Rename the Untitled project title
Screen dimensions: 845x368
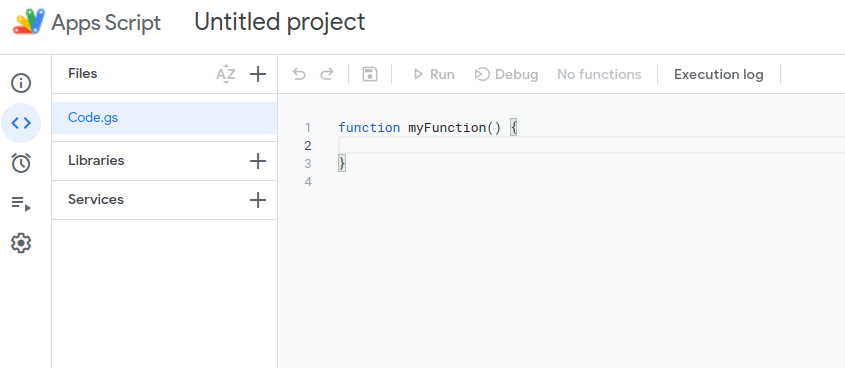[x=280, y=23]
